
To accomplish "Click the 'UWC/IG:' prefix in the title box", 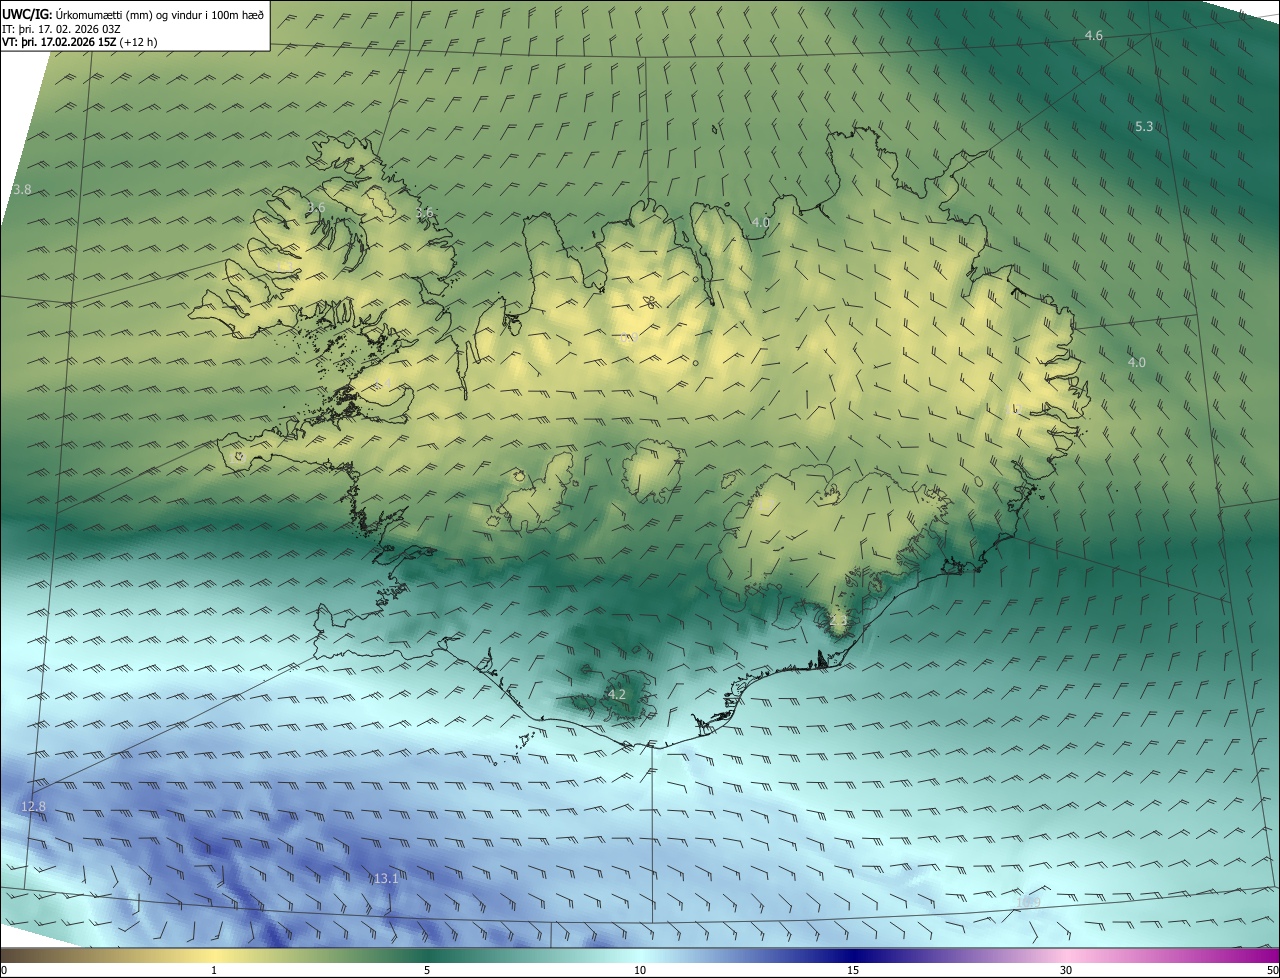I will pos(27,13).
